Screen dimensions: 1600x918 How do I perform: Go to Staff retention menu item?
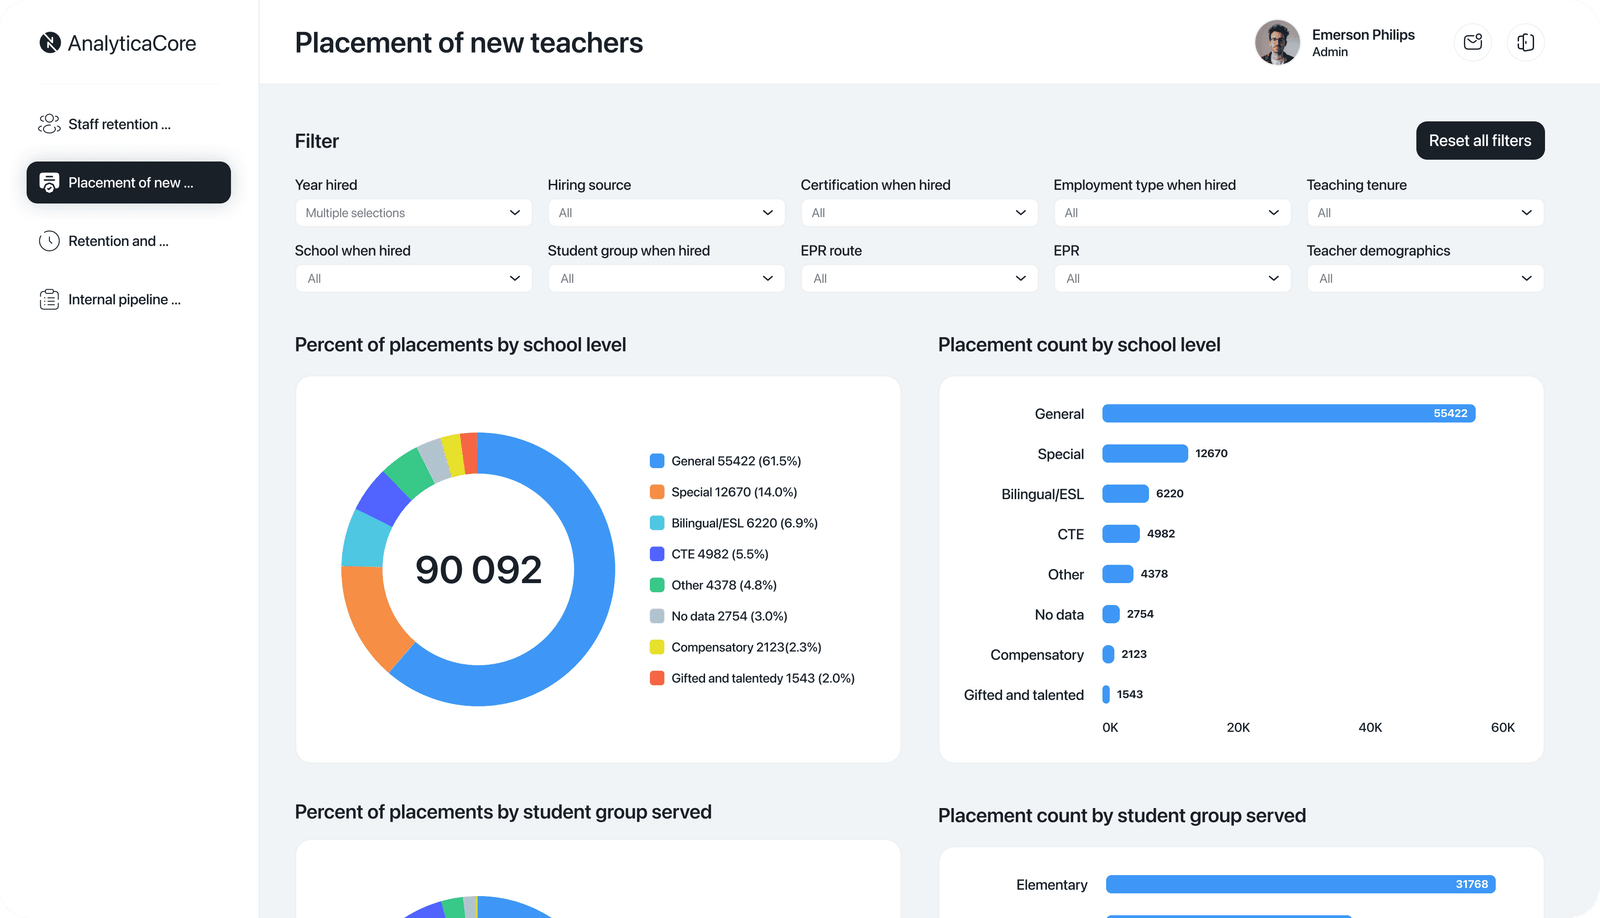click(x=119, y=124)
